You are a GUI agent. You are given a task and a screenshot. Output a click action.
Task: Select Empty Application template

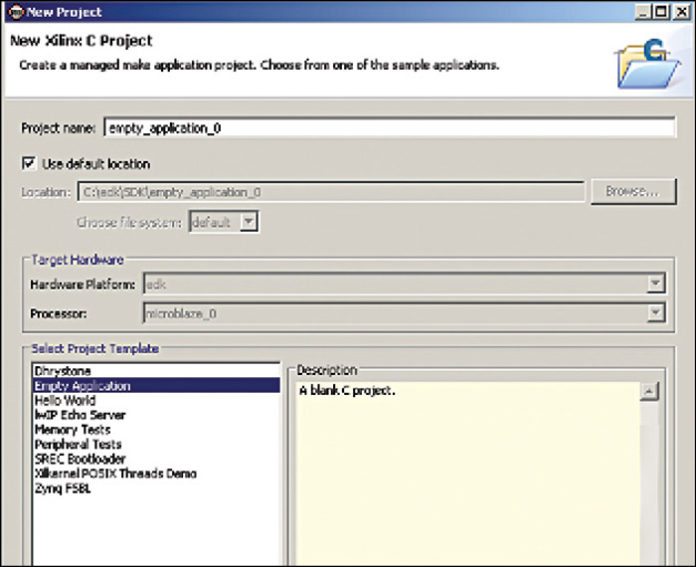tap(82, 386)
